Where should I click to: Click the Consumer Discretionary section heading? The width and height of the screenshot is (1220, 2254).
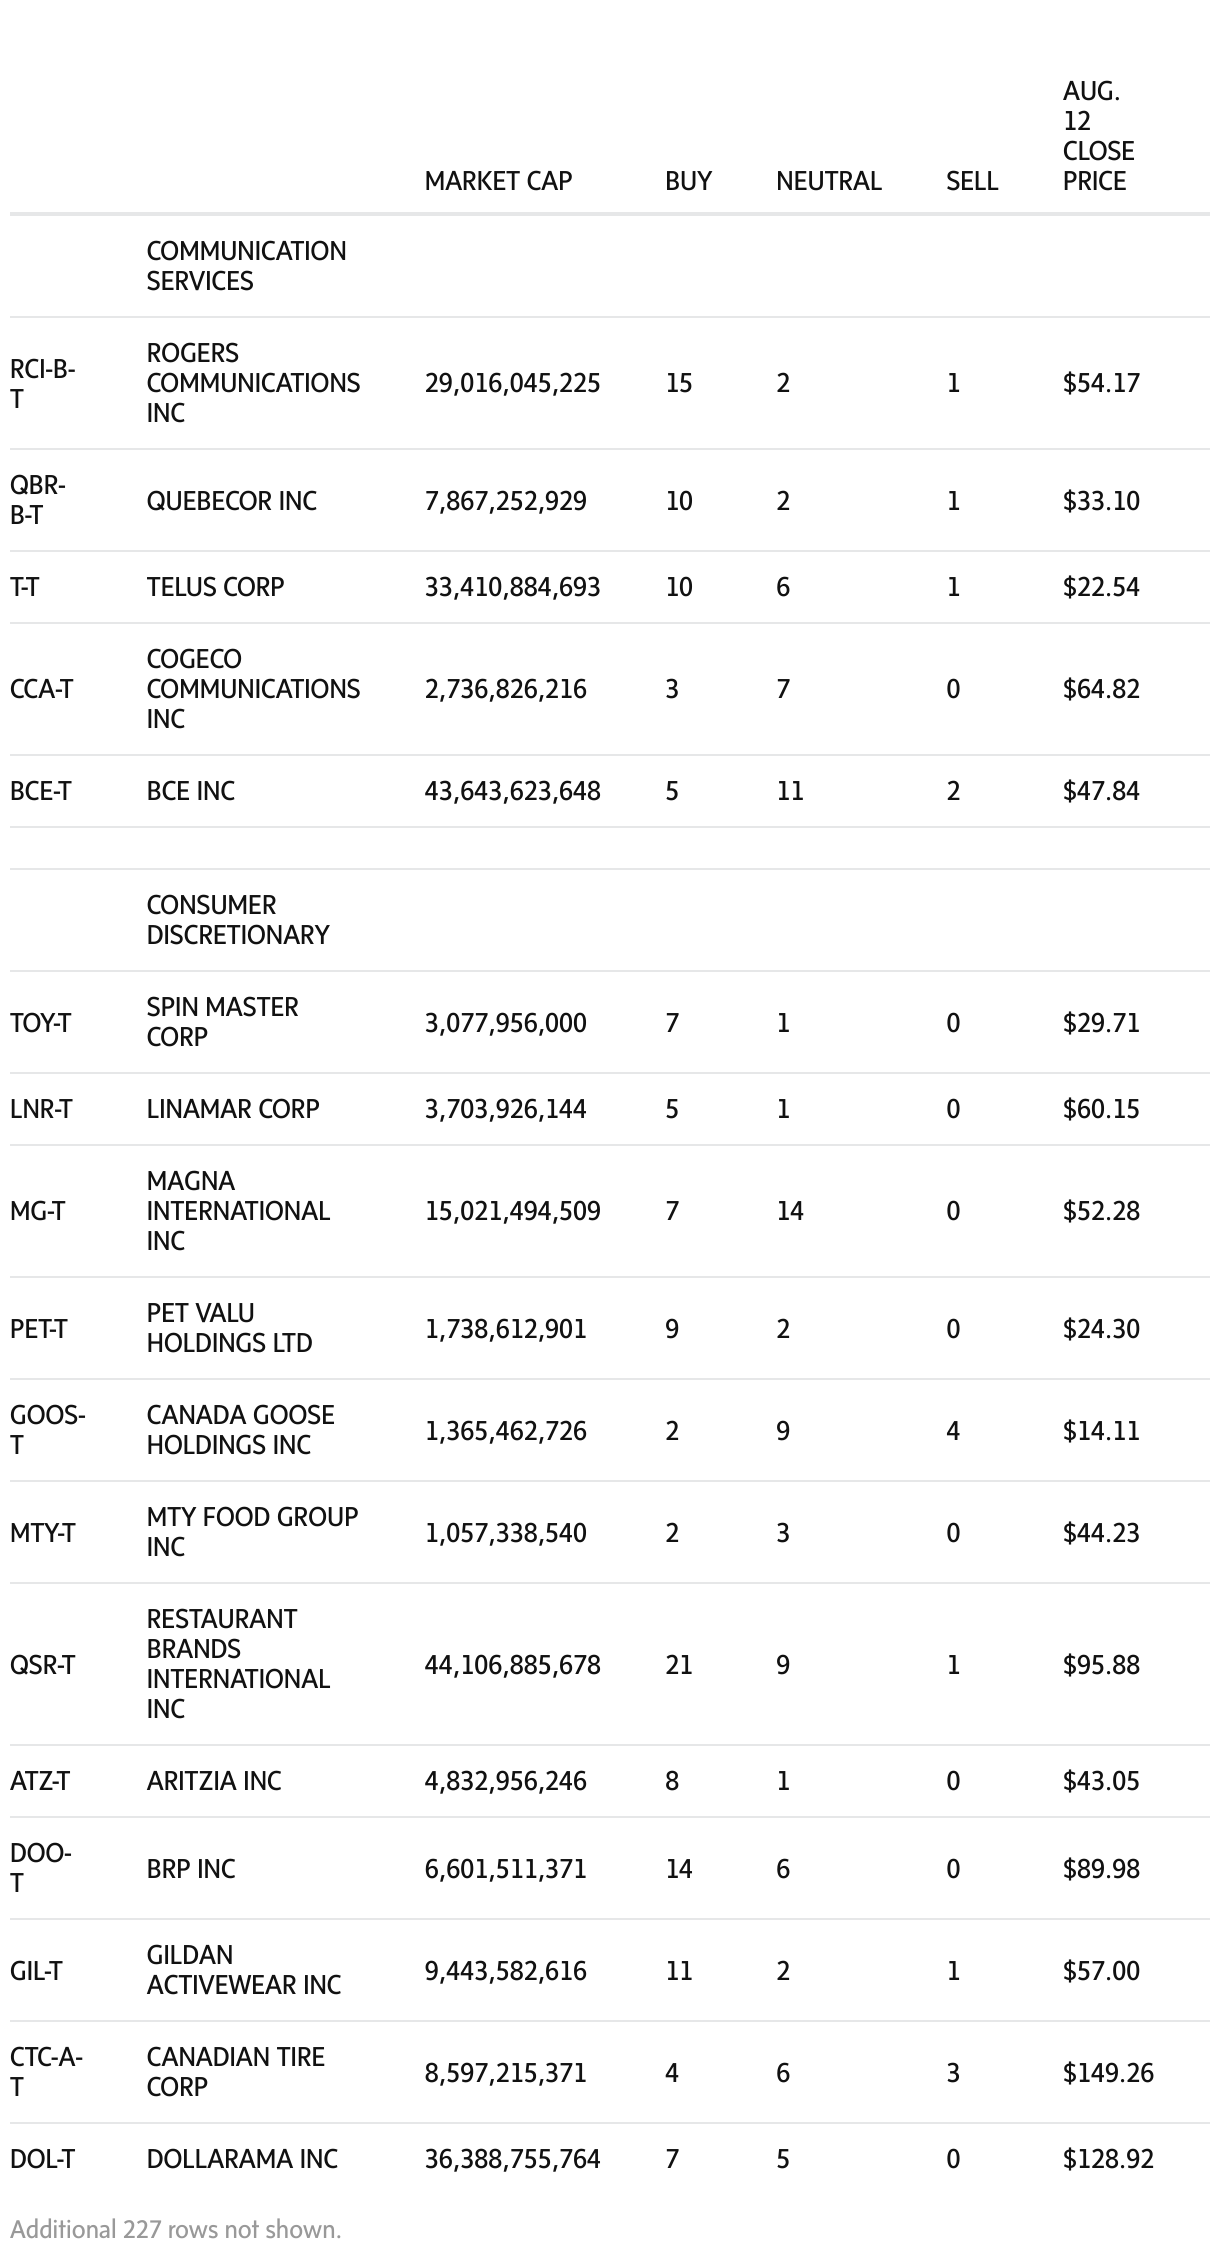(237, 920)
